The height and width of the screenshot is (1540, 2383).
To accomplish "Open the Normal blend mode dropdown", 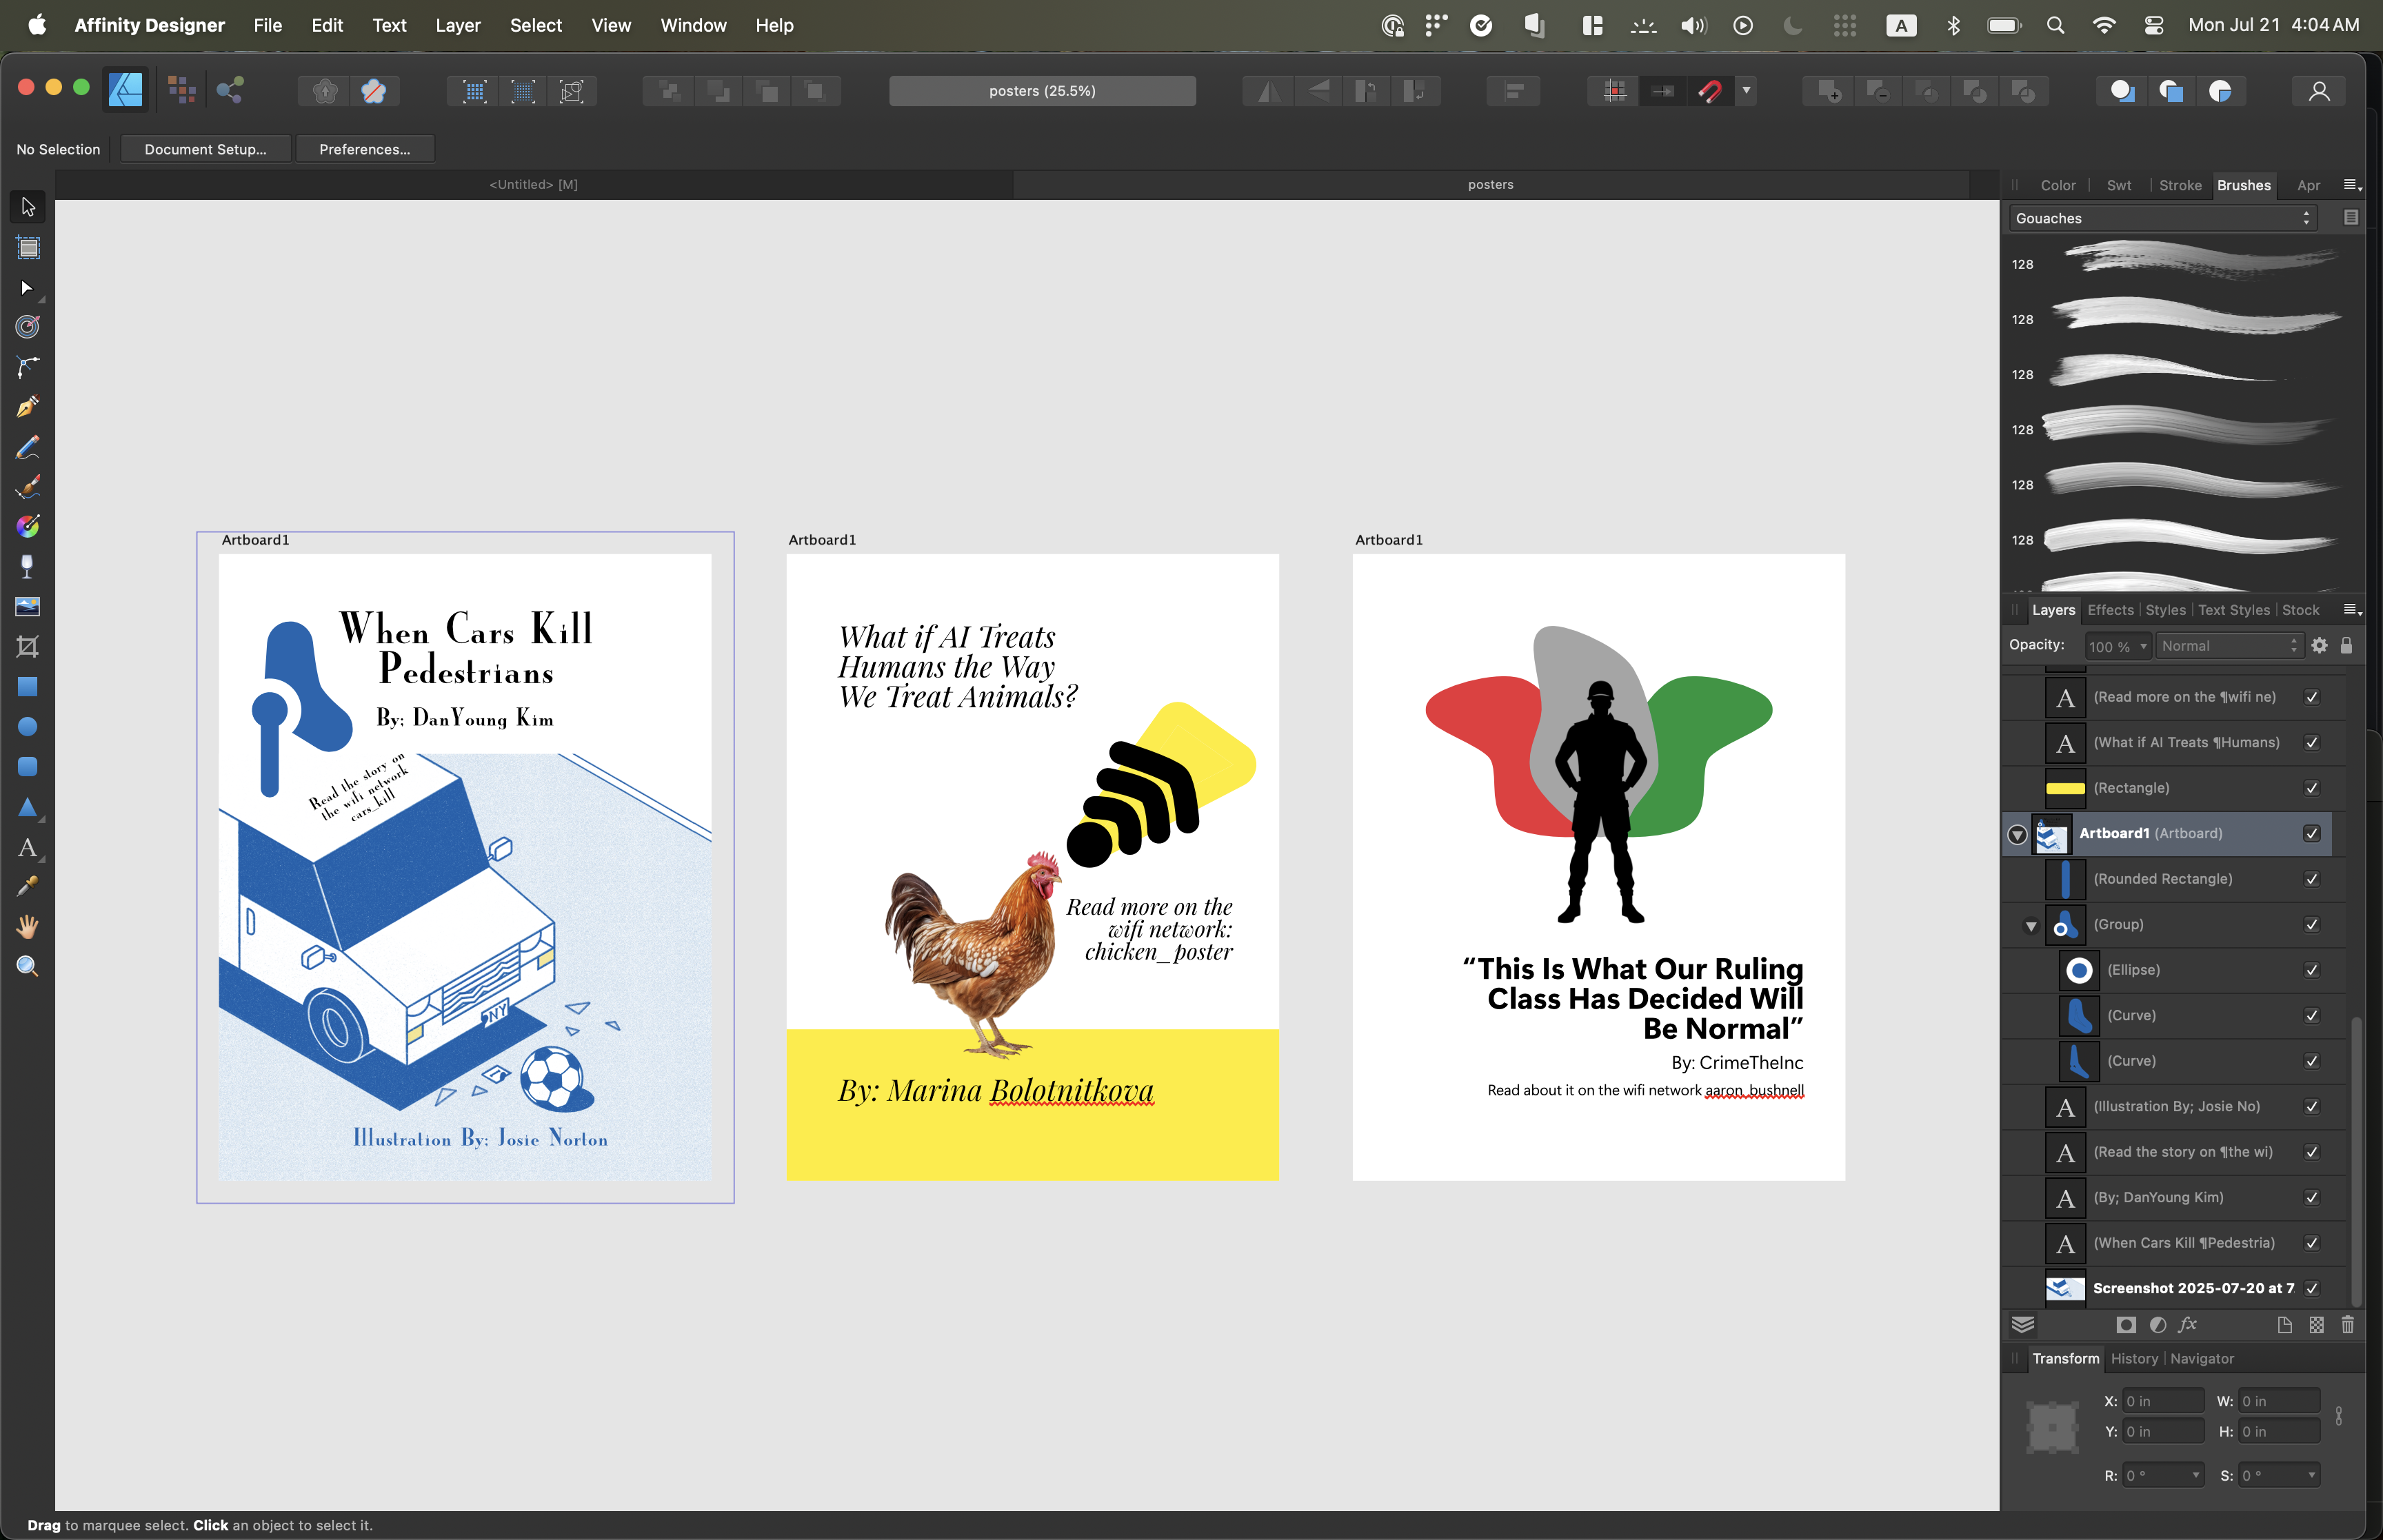I will (2229, 646).
